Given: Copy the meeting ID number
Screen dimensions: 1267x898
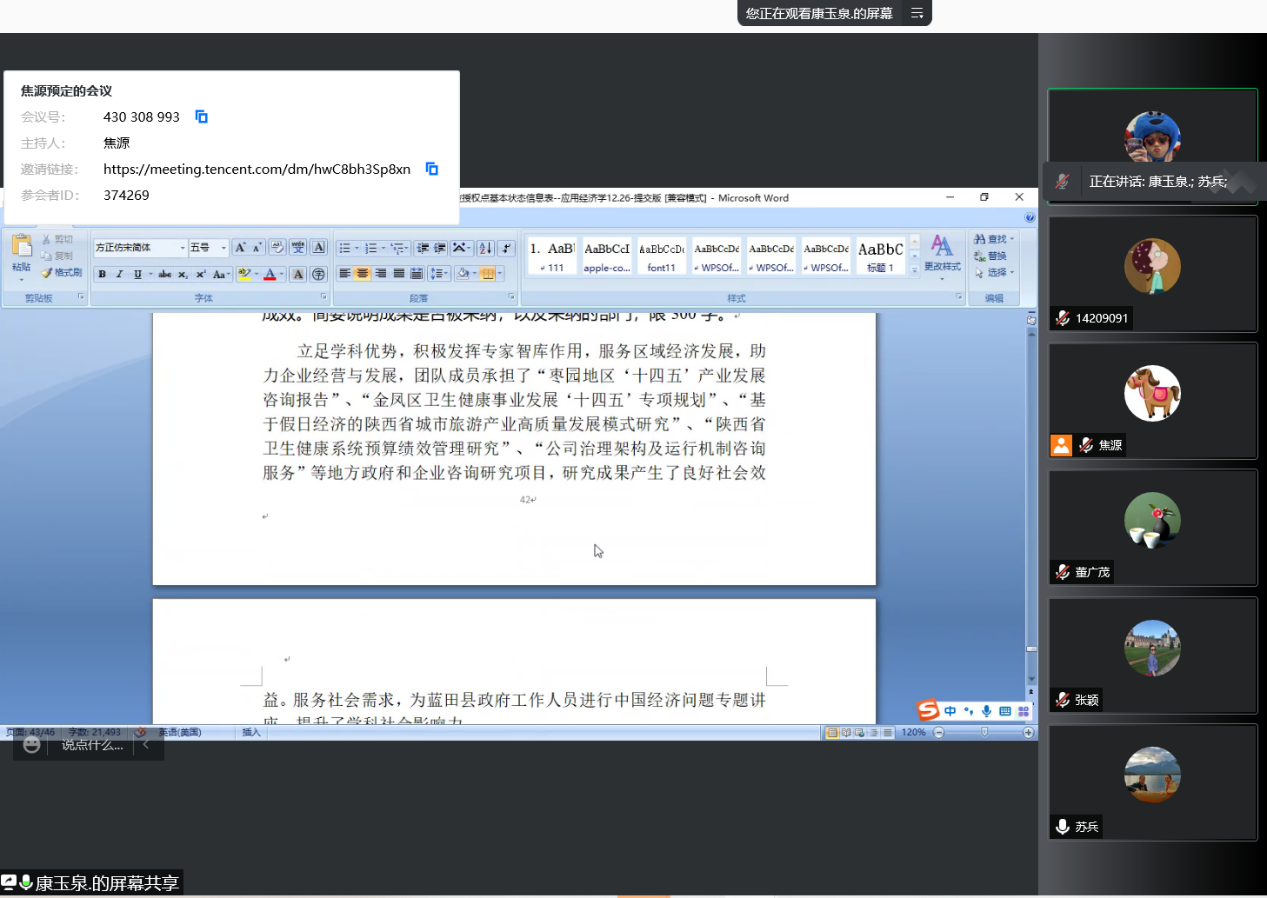Looking at the screenshot, I should [201, 117].
